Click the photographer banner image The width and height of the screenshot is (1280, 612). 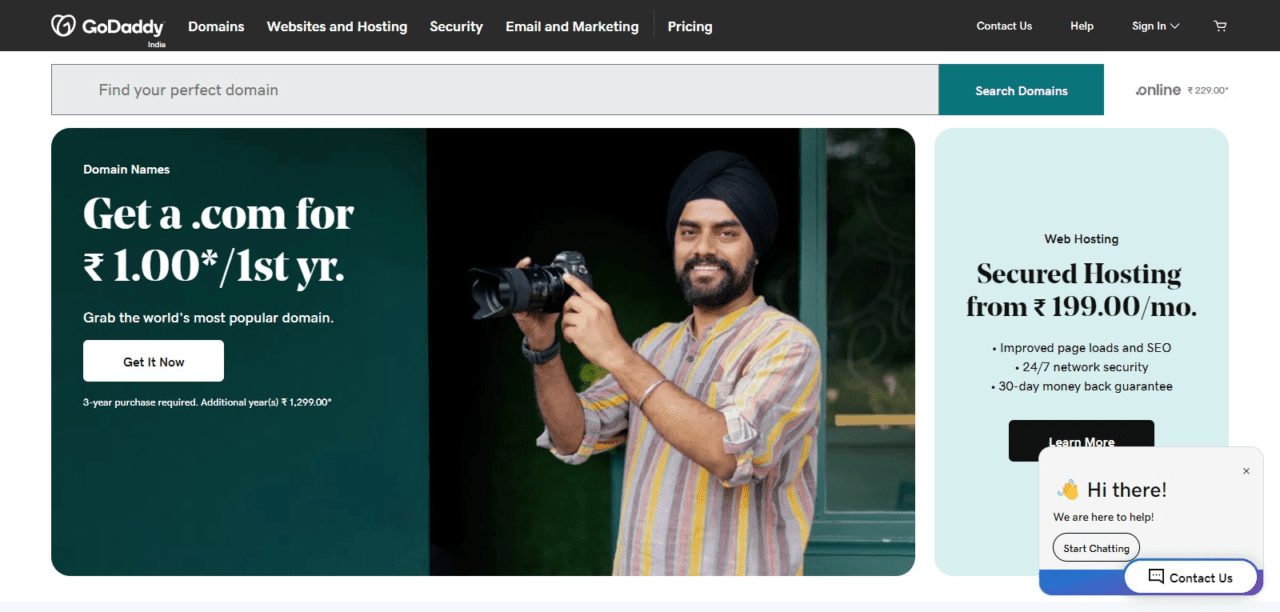tap(670, 352)
